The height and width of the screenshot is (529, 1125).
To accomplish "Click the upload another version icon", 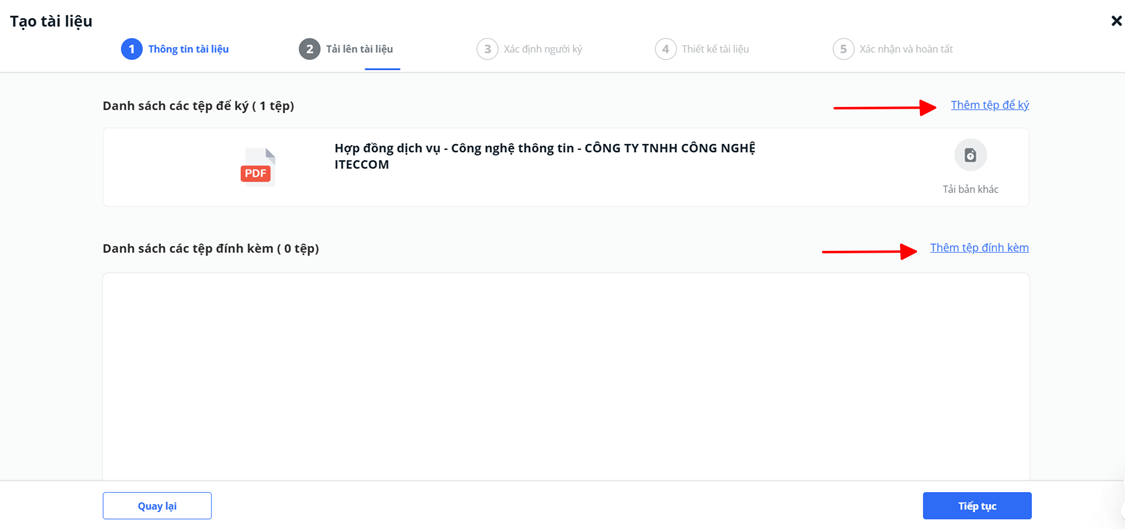I will click(x=970, y=155).
